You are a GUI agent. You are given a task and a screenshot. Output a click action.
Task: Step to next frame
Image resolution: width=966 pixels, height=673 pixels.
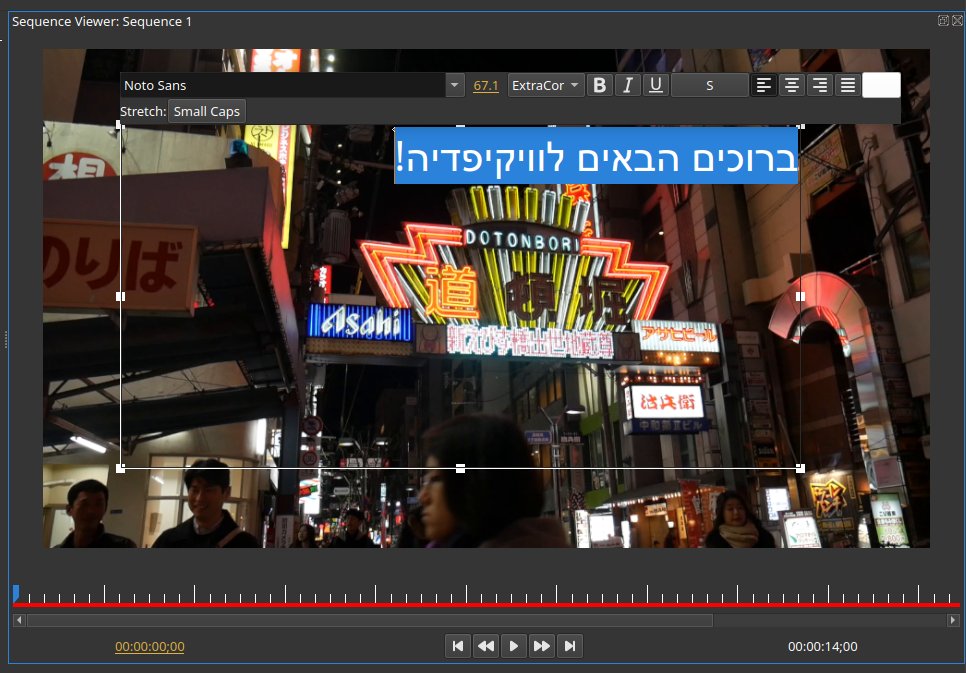(x=542, y=646)
